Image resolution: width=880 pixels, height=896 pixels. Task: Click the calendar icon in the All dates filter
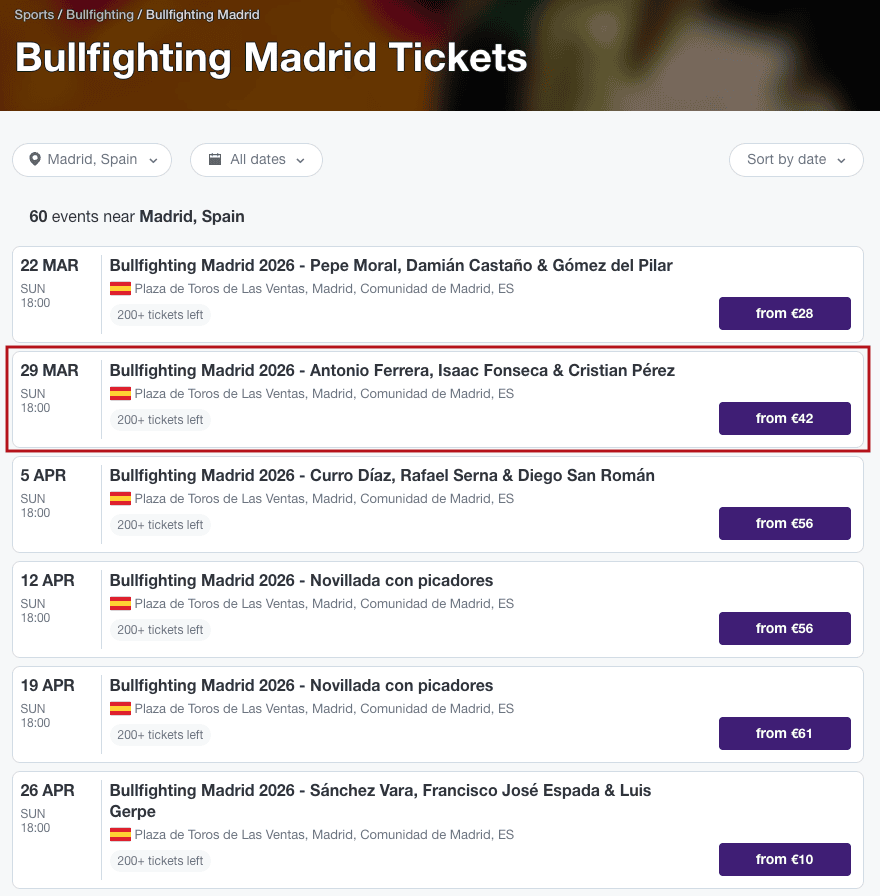point(215,159)
